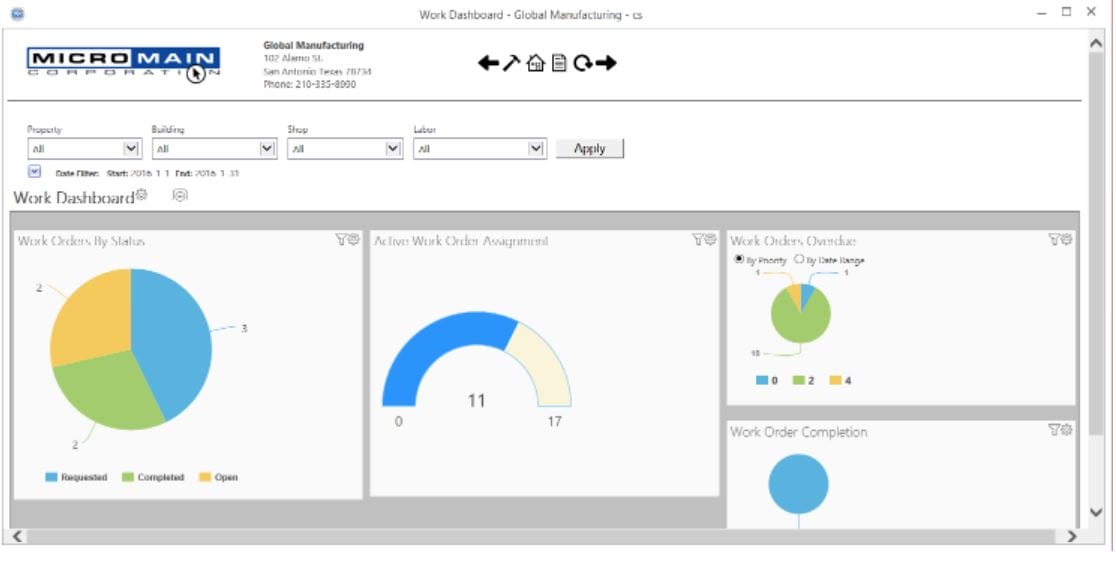Expand the Property dropdown
Image resolution: width=1116 pixels, height=566 pixels.
[130, 149]
